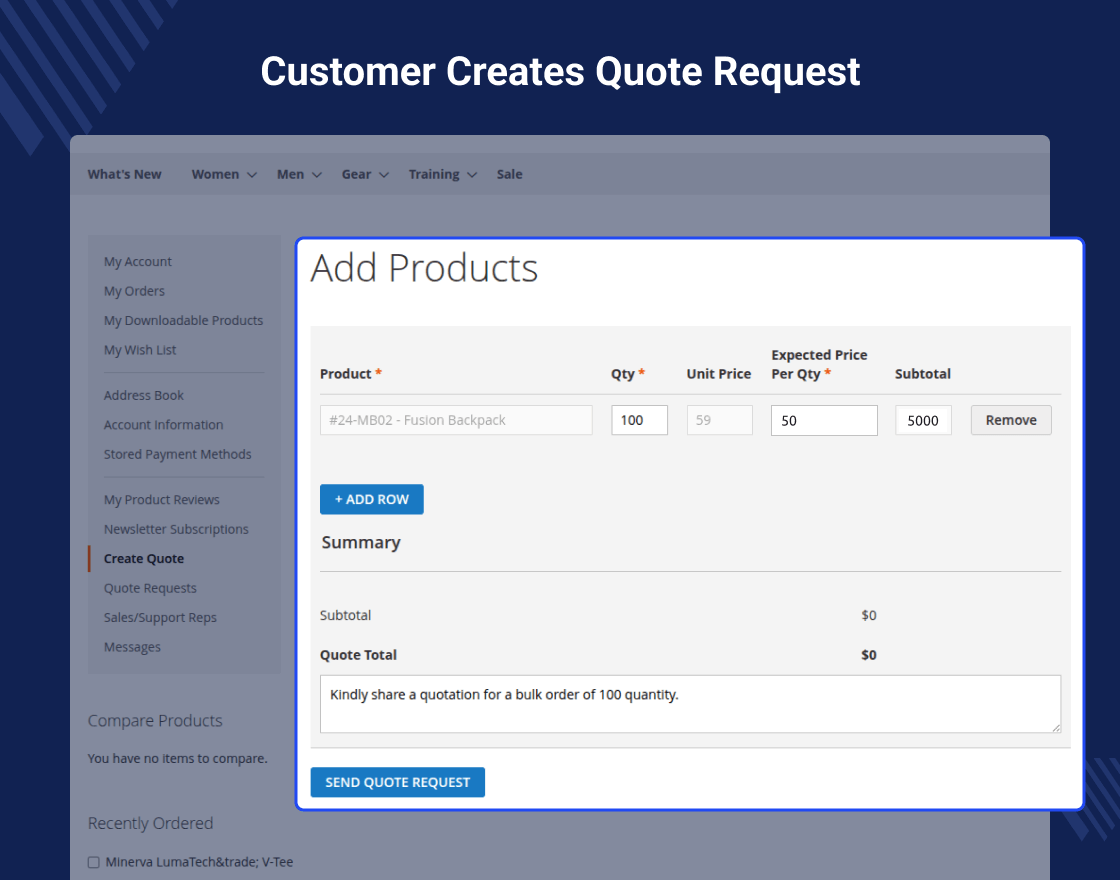1120x880 pixels.
Task: Click the Qty input field
Action: (639, 420)
